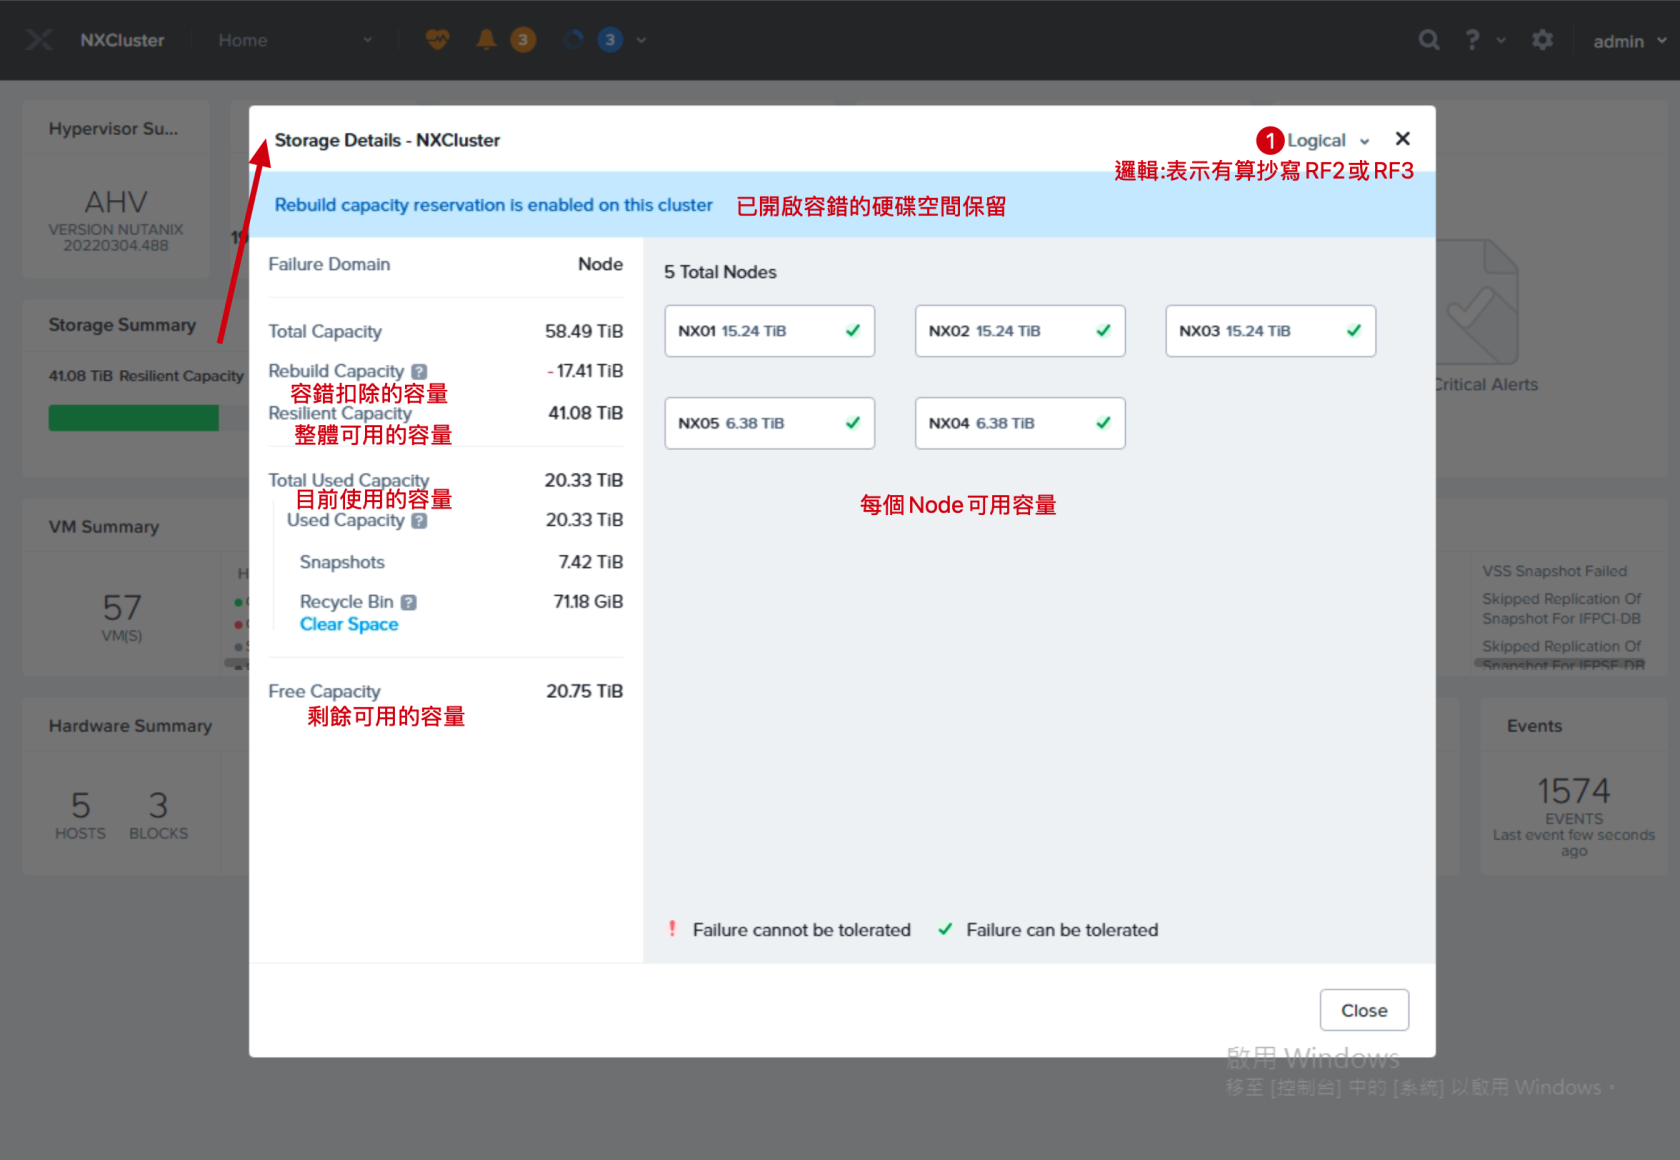Click the green Storage Summary capacity bar

click(134, 418)
